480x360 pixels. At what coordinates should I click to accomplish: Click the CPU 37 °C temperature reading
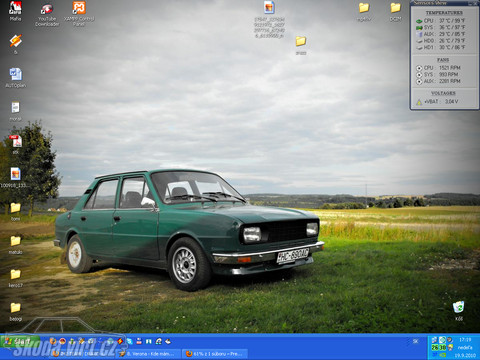tap(452, 21)
